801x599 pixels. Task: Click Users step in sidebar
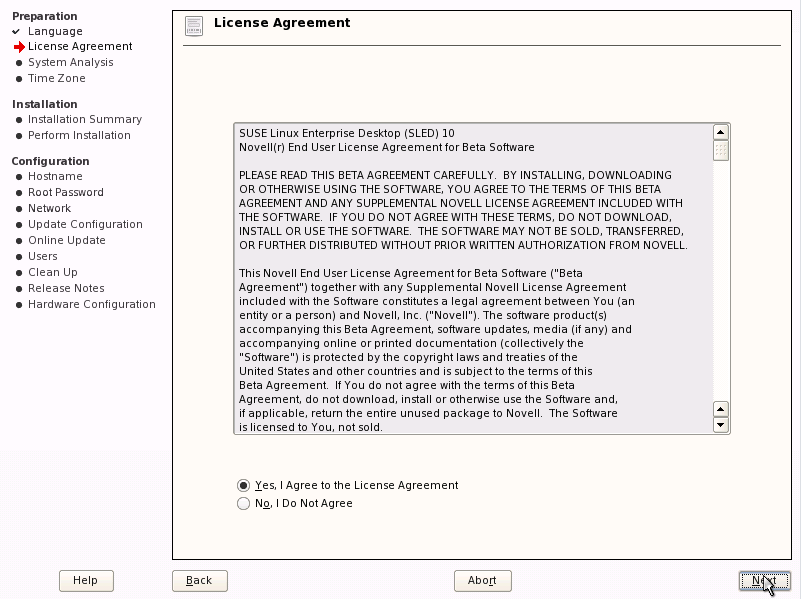click(43, 256)
